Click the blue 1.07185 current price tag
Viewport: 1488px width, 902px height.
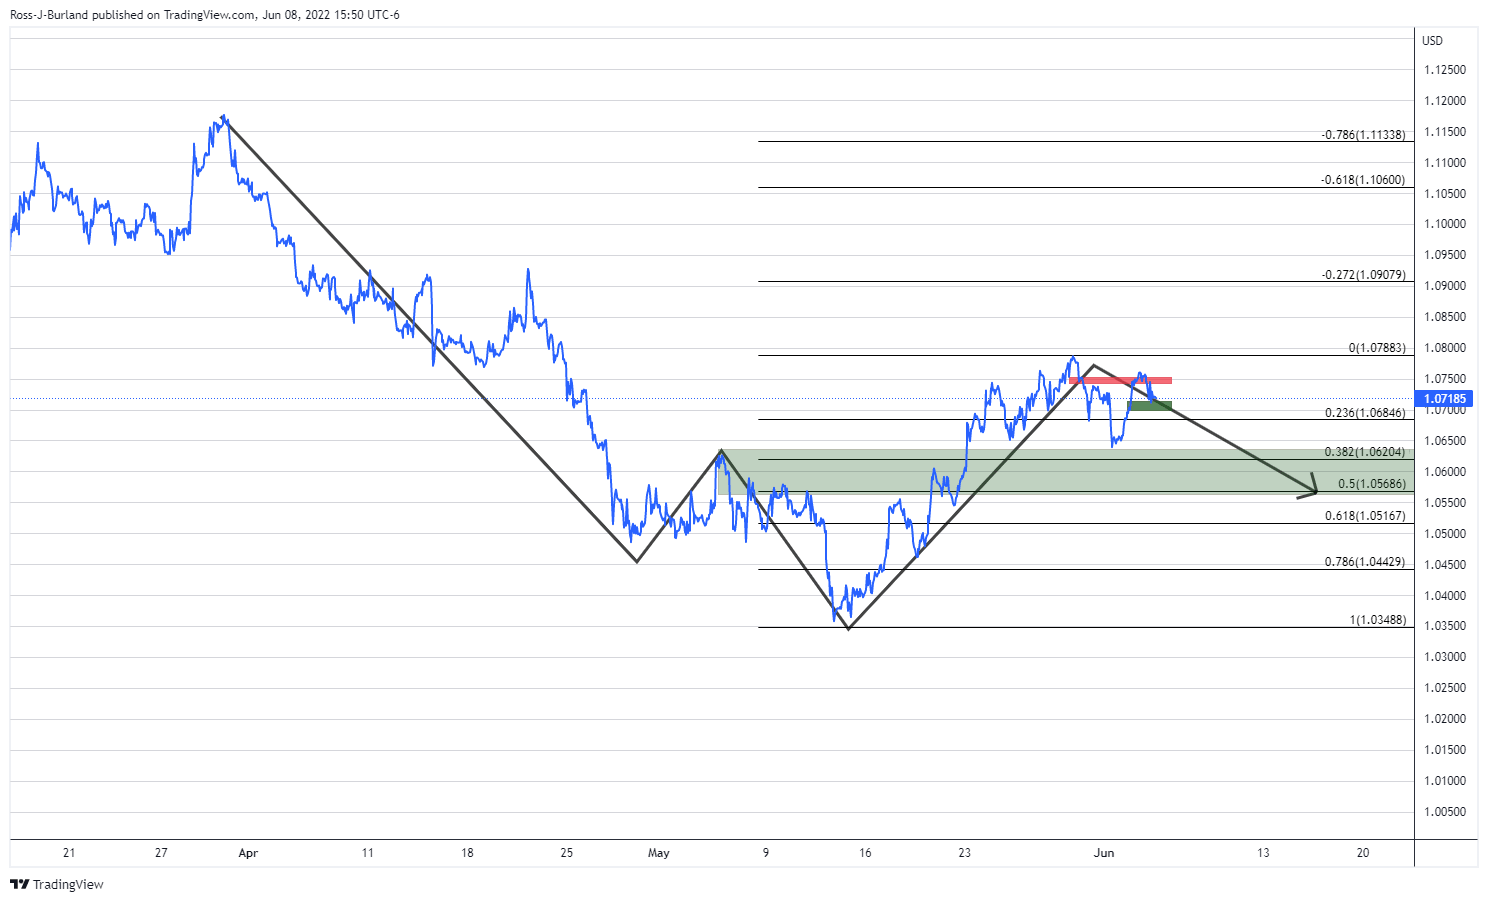[x=1445, y=399]
